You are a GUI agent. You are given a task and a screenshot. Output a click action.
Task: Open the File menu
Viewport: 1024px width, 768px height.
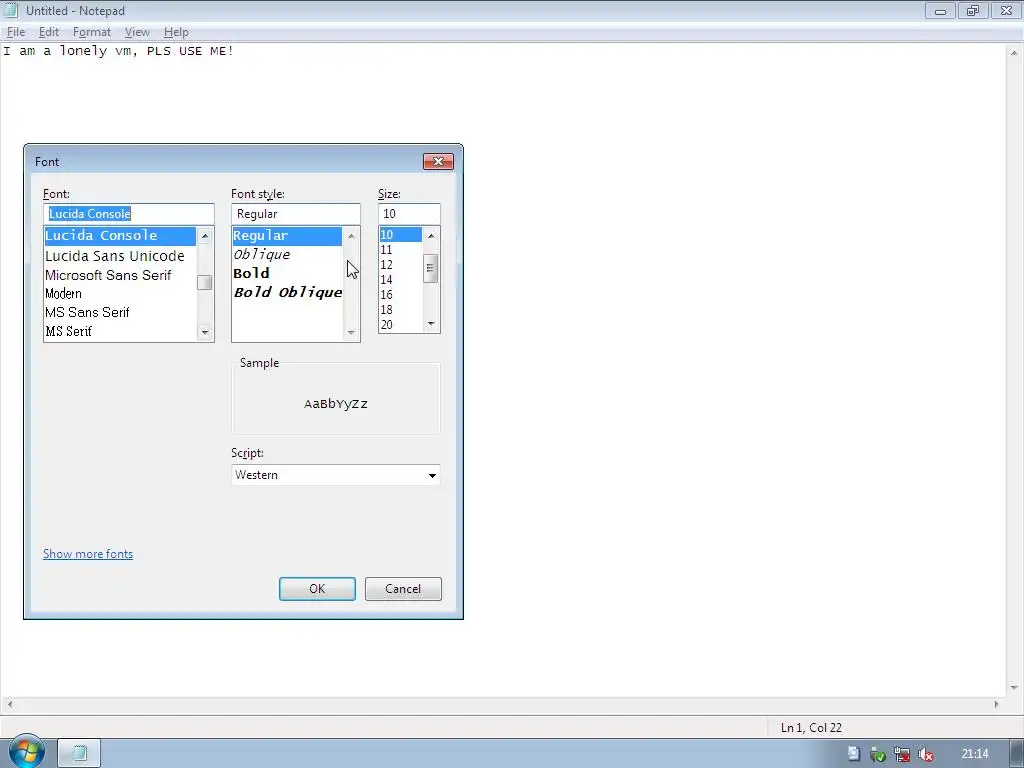pos(16,32)
